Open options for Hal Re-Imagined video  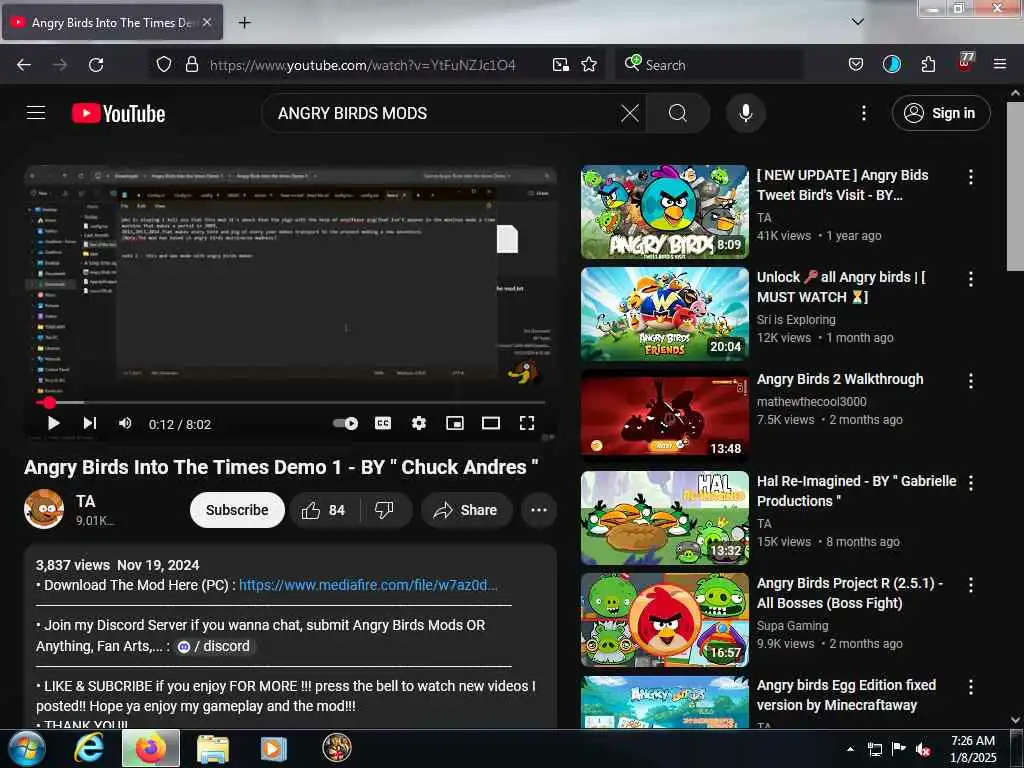[970, 483]
